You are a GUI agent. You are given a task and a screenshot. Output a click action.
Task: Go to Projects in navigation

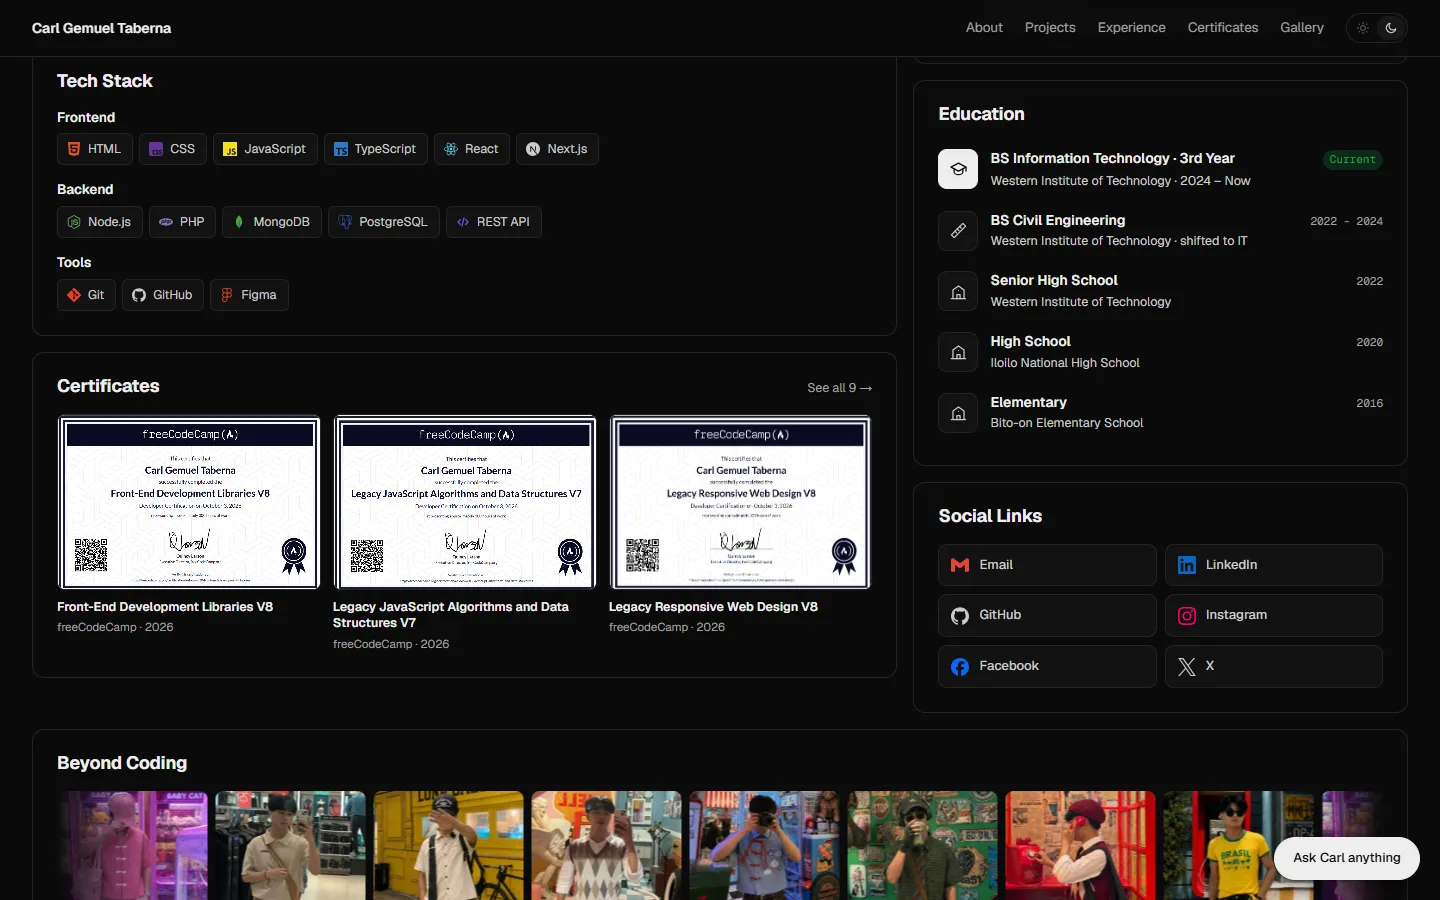click(x=1050, y=28)
